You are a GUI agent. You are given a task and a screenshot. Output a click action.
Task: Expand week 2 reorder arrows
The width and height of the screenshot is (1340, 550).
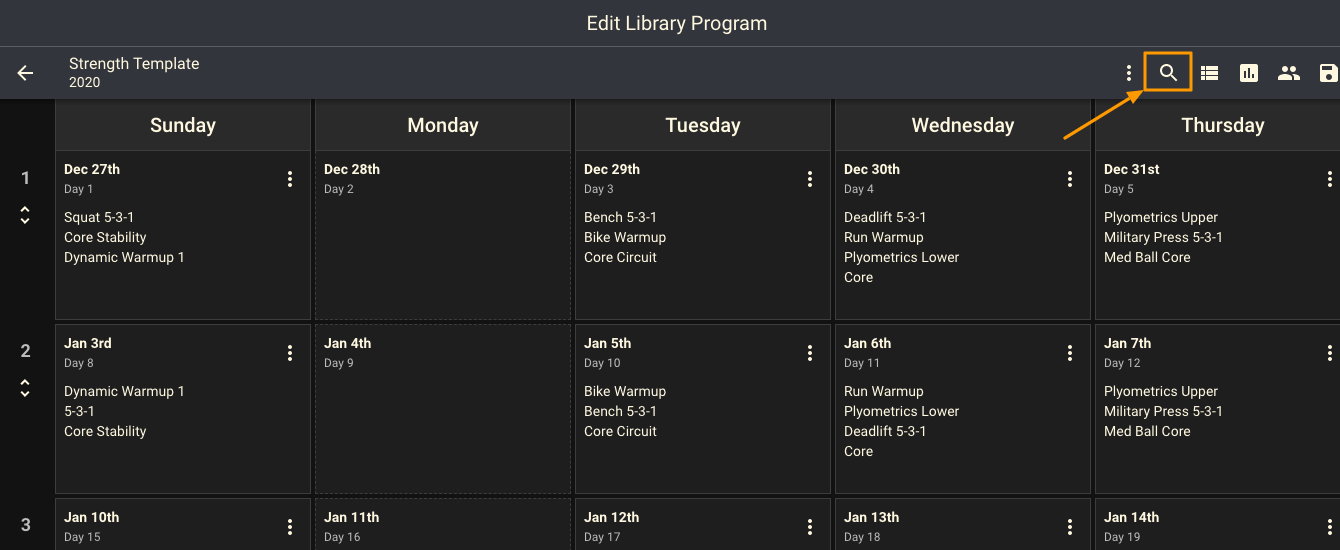(x=25, y=389)
